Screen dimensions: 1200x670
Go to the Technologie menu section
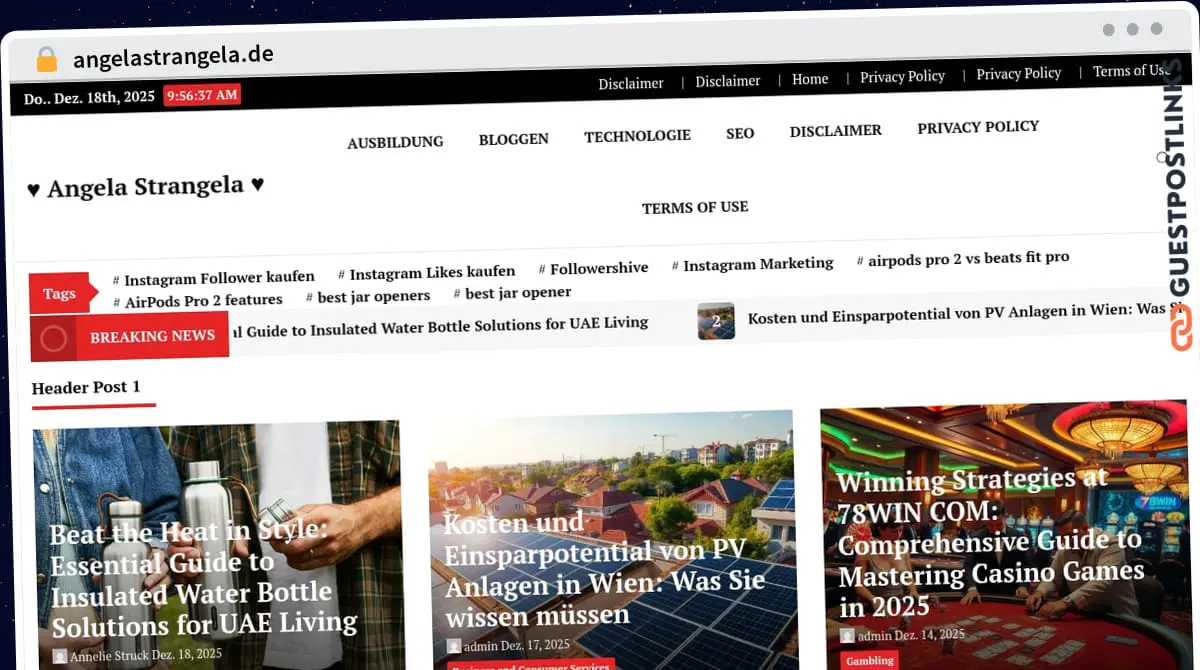(x=637, y=135)
